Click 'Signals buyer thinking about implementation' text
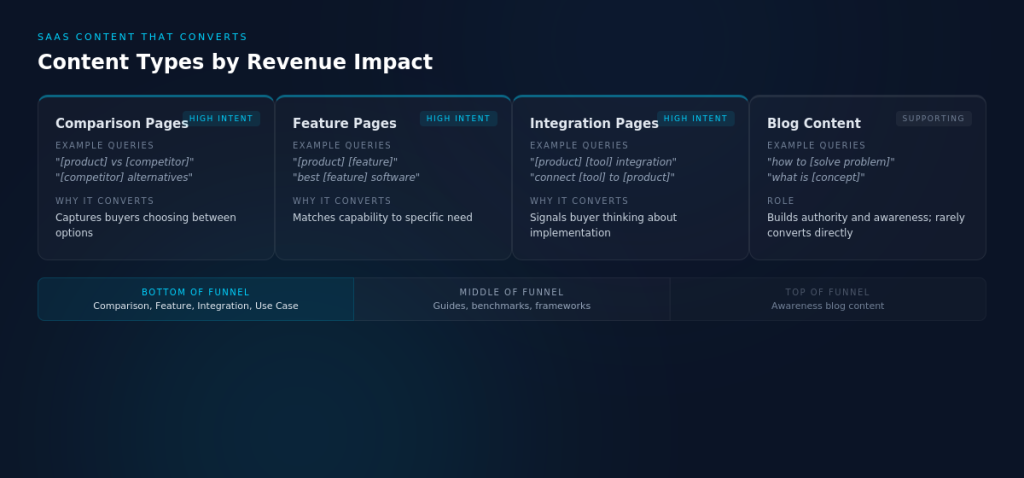1024x478 pixels. point(603,225)
